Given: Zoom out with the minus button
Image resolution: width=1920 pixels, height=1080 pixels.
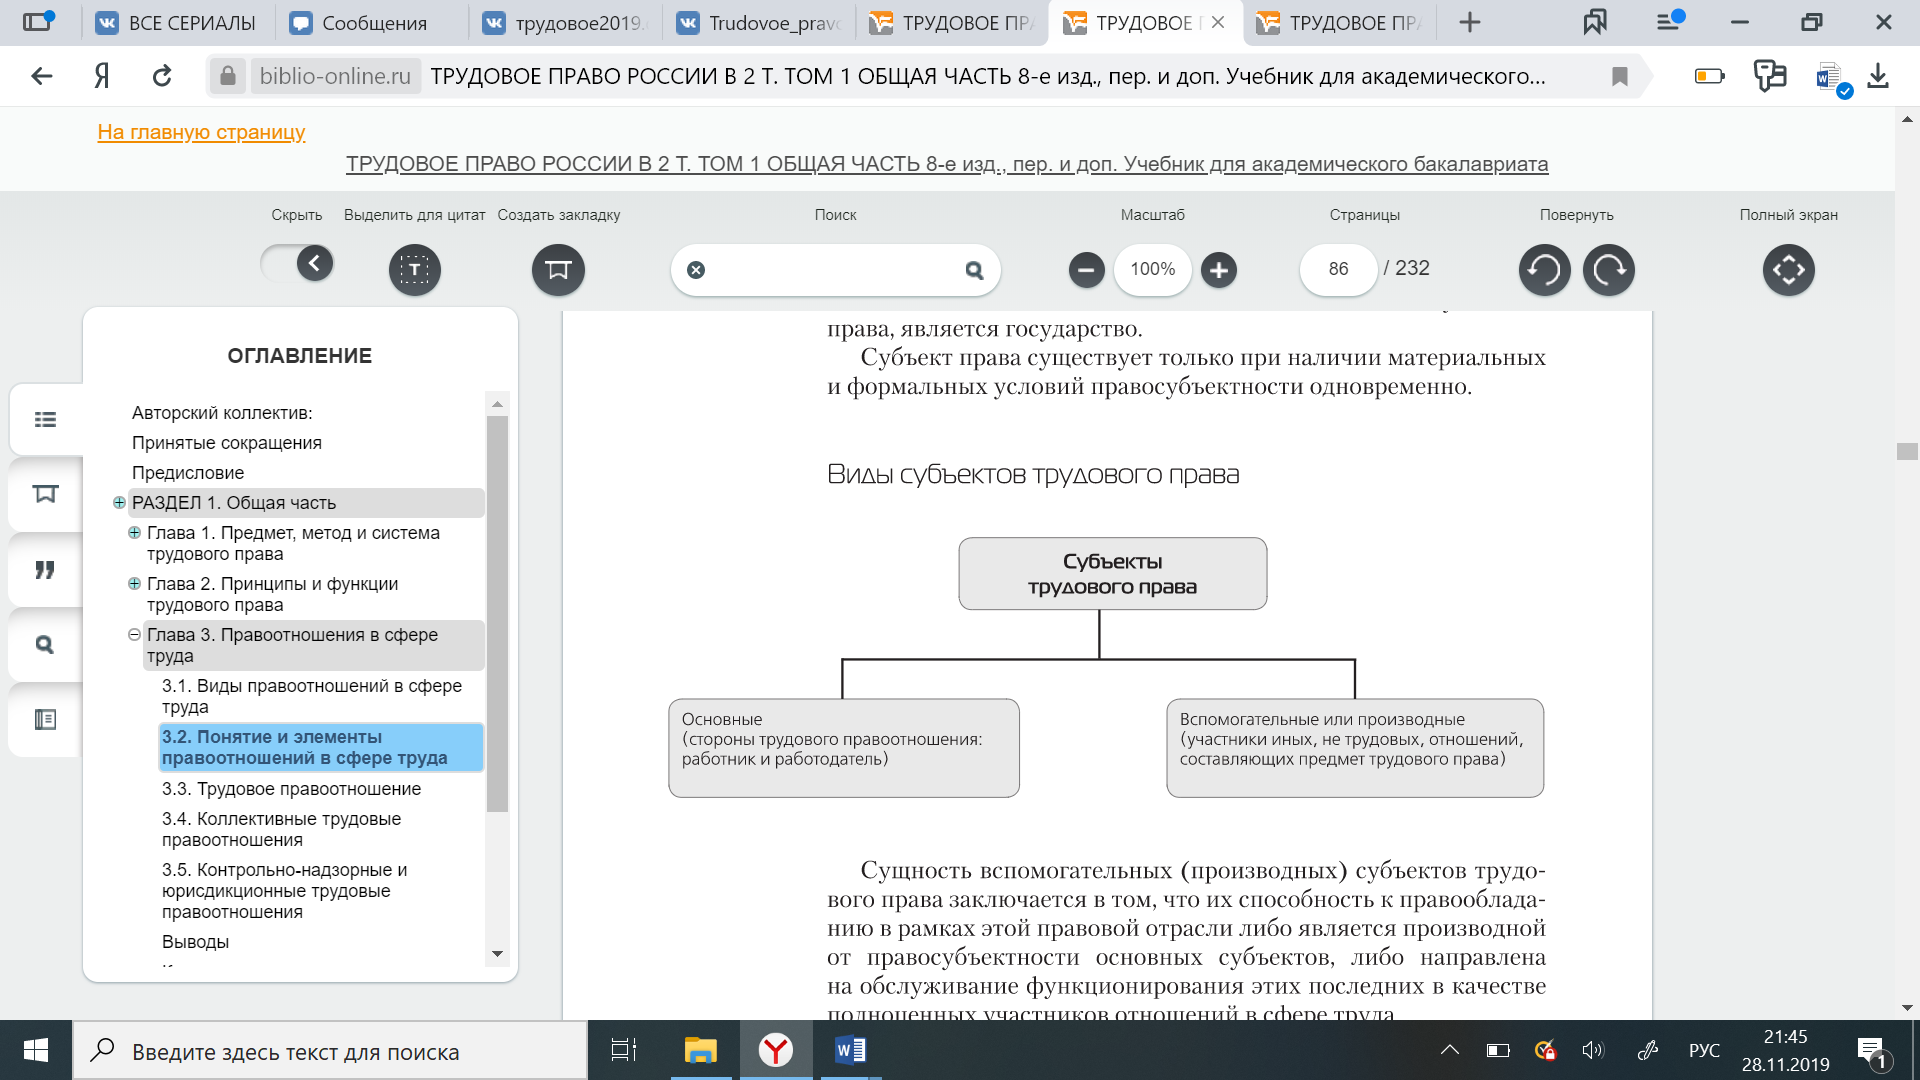Looking at the screenshot, I should click(x=1086, y=270).
